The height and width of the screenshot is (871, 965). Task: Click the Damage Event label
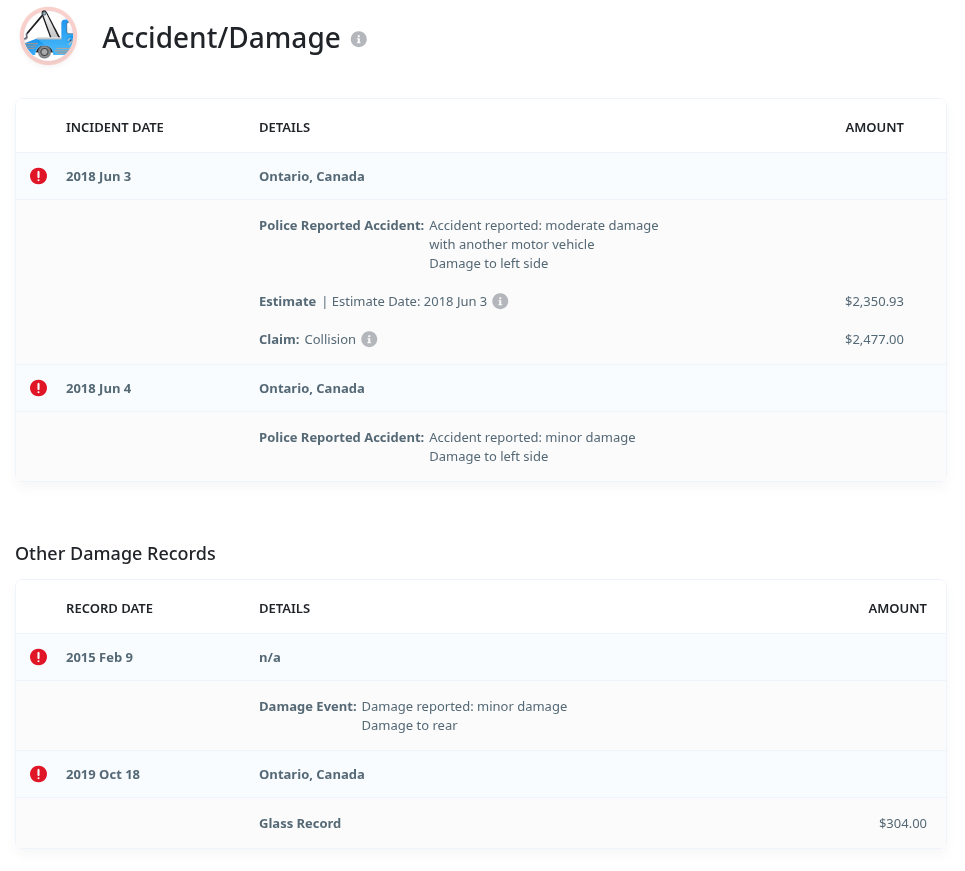307,707
